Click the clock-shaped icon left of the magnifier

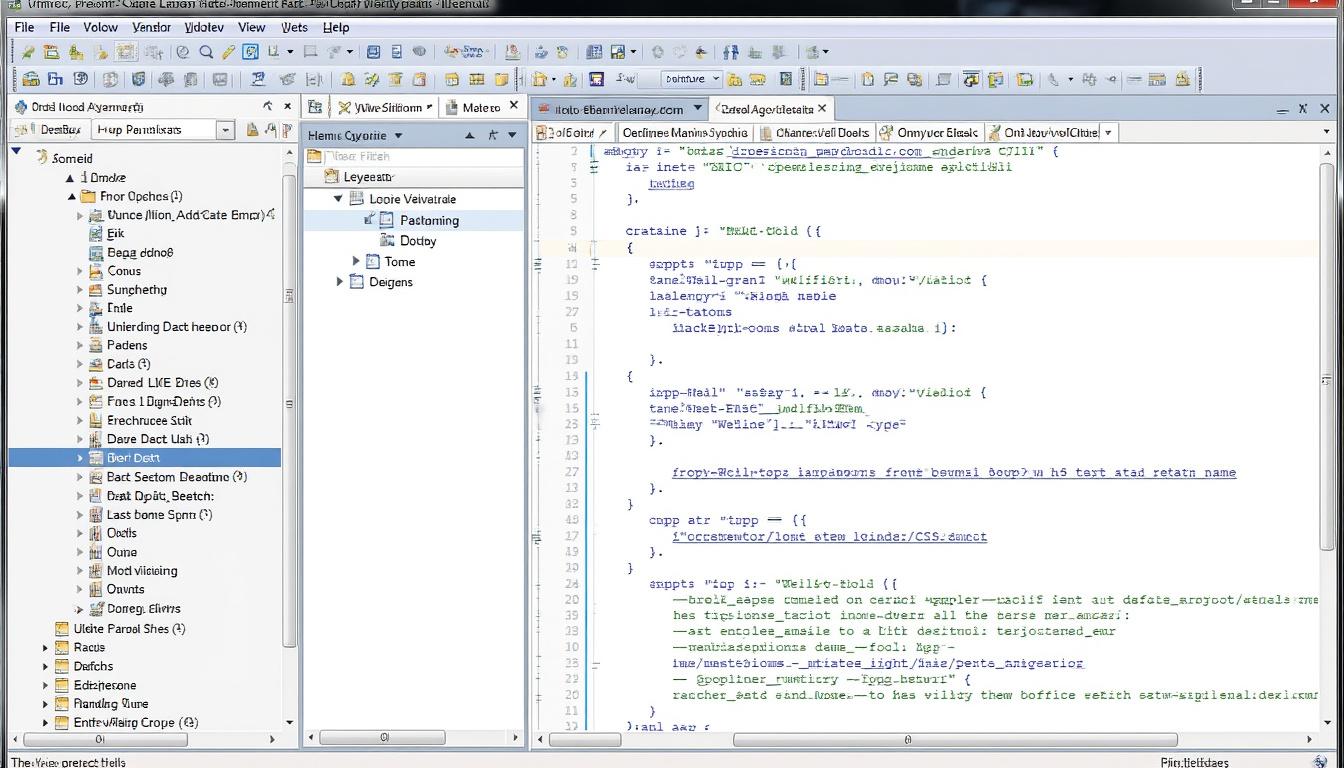point(182,52)
